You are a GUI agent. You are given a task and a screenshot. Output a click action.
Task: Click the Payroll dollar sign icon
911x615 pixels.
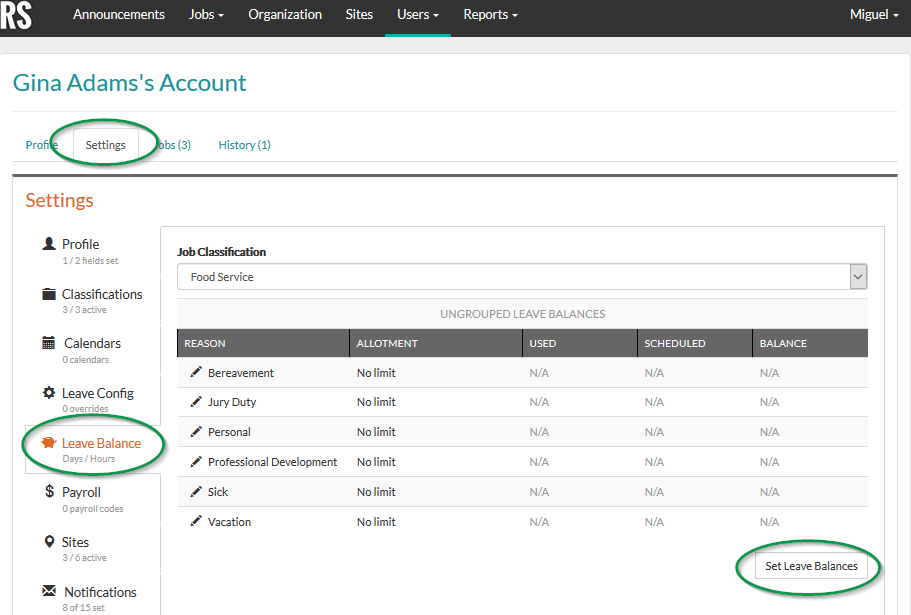point(50,491)
